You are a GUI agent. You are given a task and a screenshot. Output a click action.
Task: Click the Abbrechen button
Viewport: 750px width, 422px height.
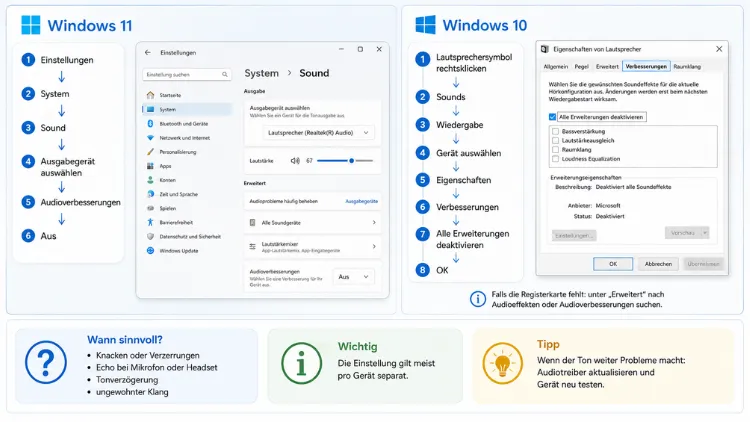(x=658, y=264)
